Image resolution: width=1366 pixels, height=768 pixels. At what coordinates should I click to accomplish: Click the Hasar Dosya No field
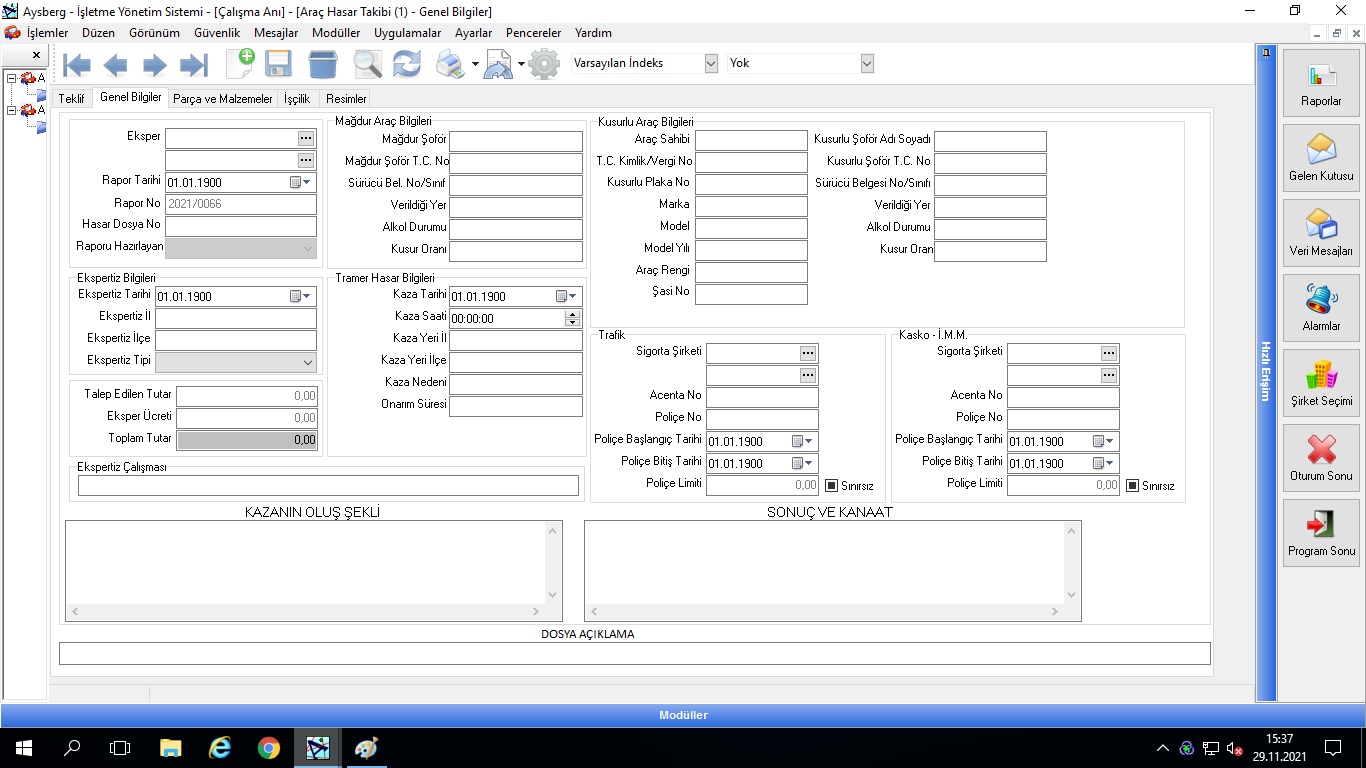(x=240, y=226)
